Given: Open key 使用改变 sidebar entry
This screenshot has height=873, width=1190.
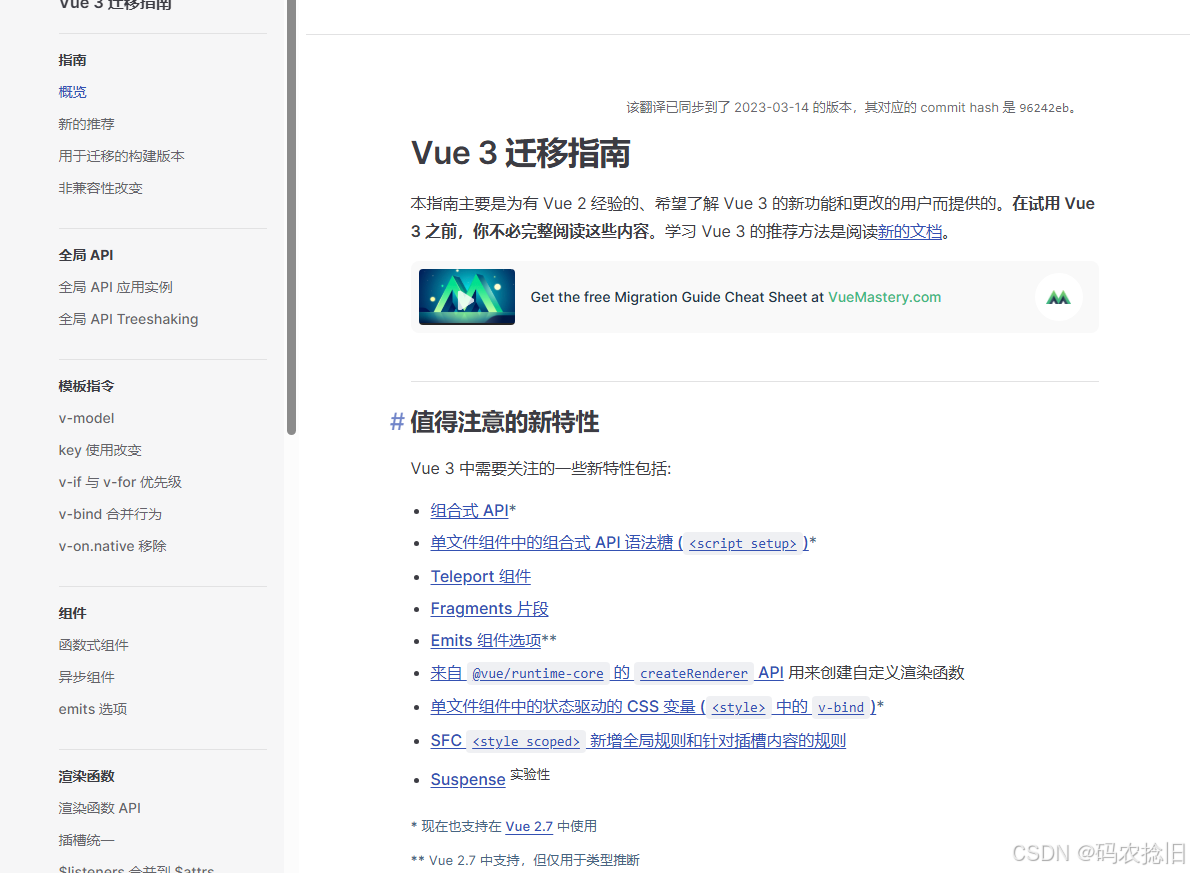Looking at the screenshot, I should click(100, 450).
